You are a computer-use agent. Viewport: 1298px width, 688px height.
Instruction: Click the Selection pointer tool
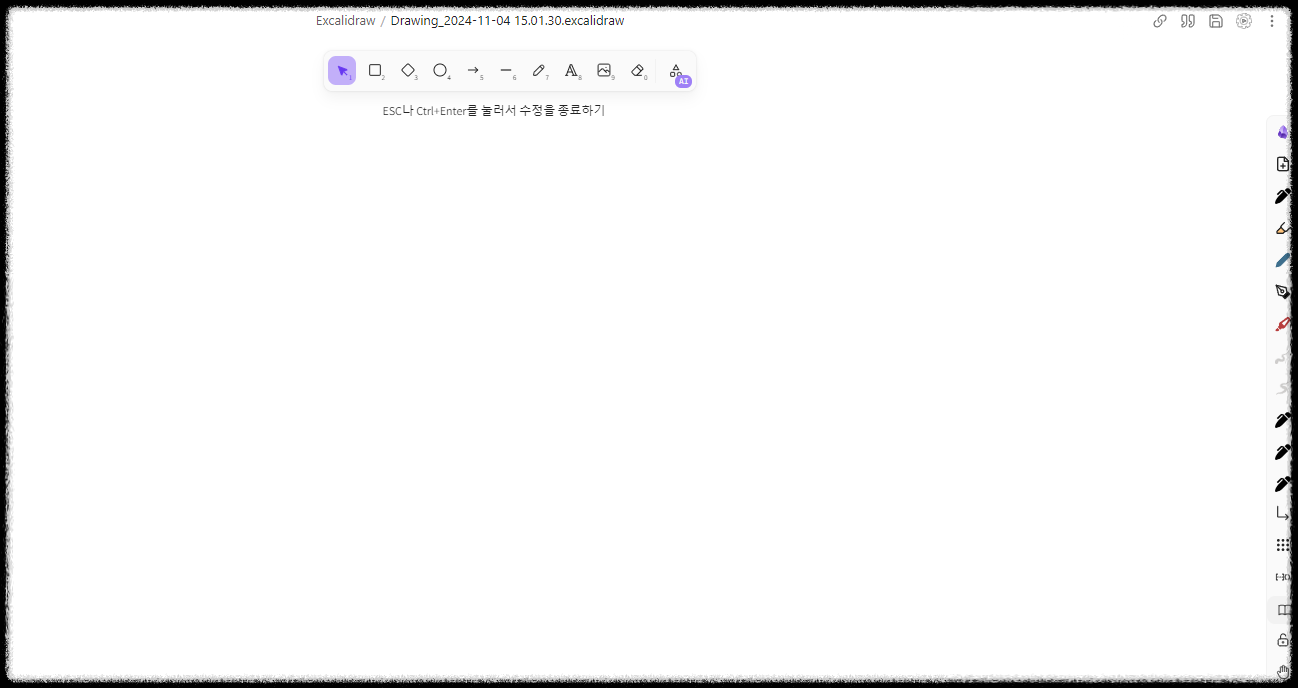pos(342,70)
